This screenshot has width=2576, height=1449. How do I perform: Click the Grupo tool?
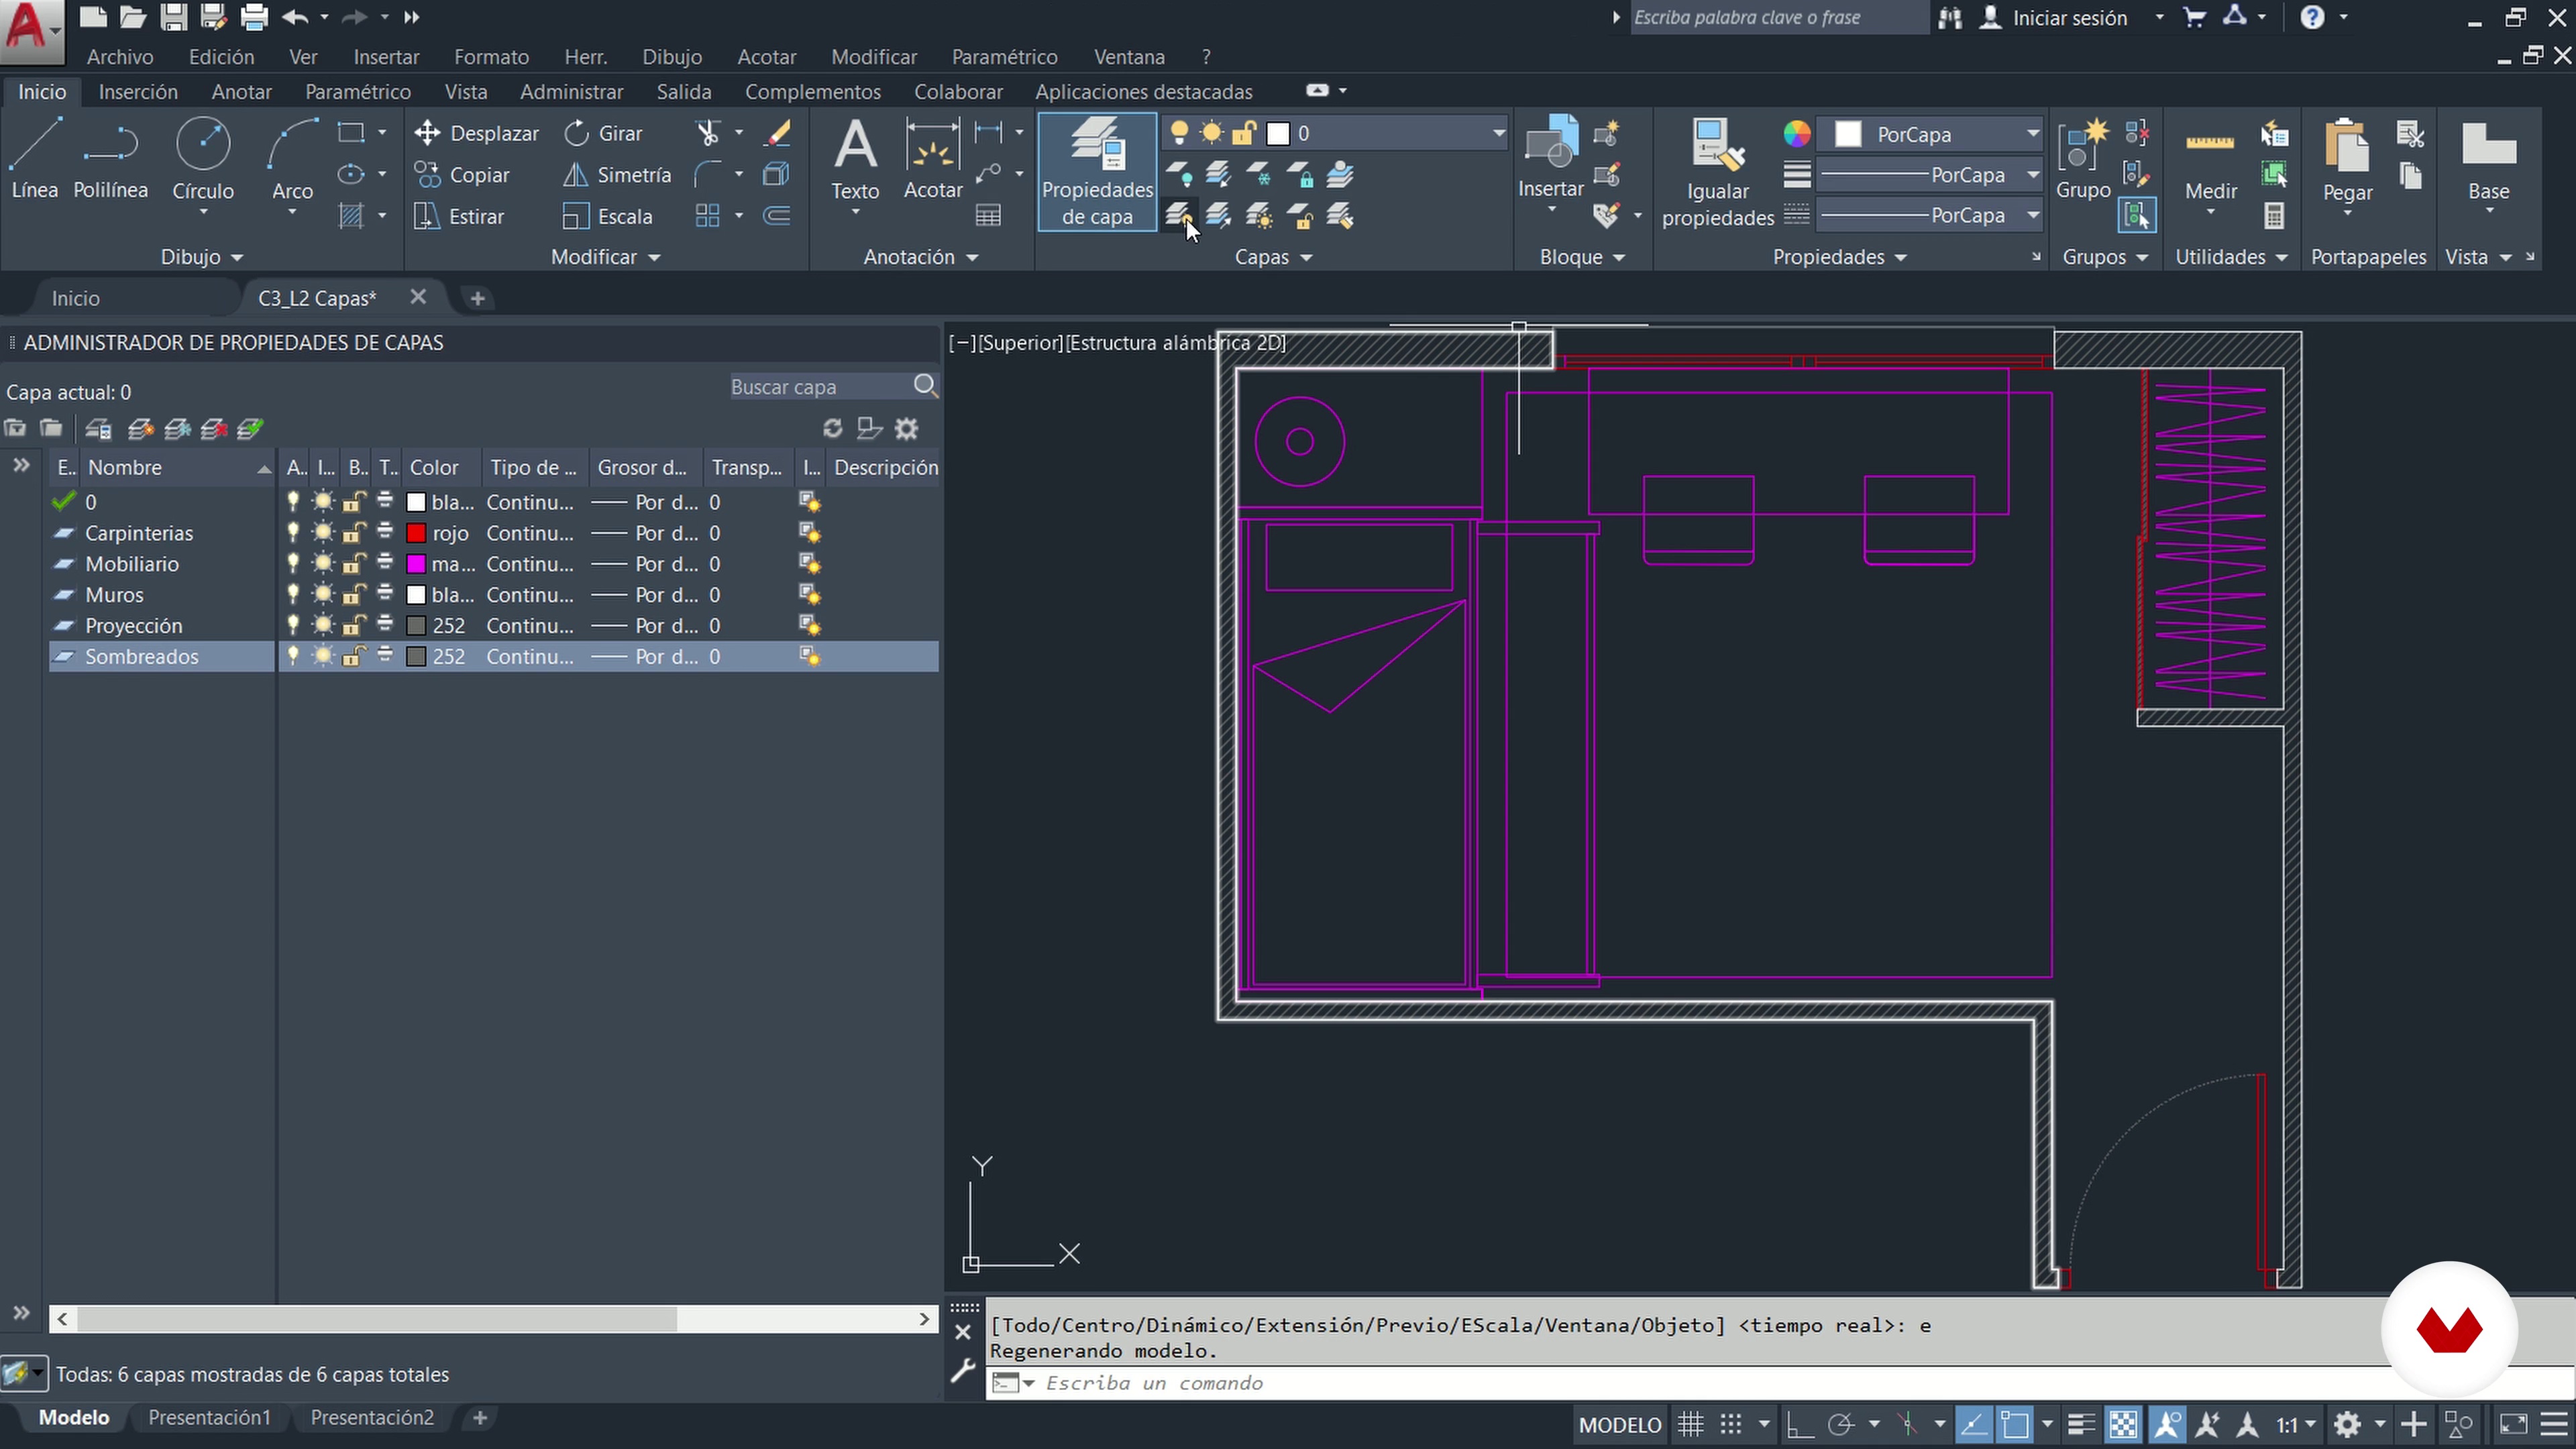coord(2083,158)
